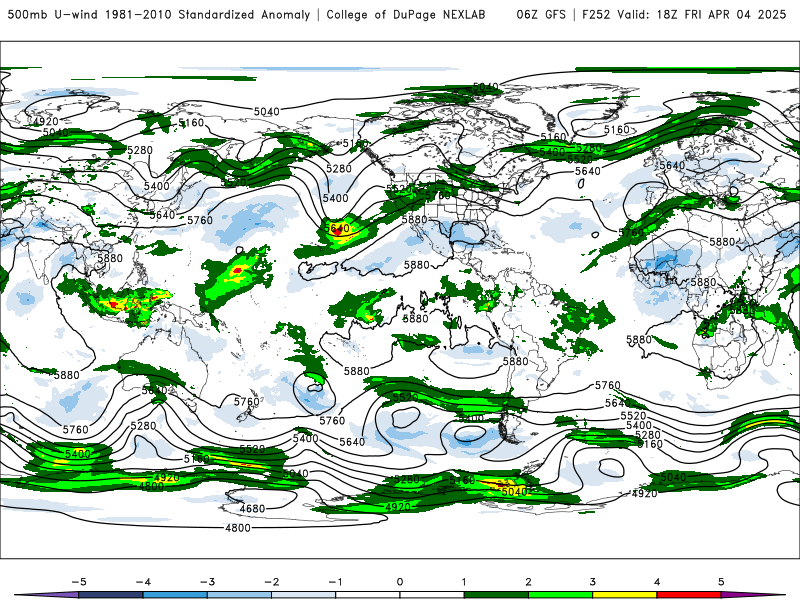Click 'Valid: 18Z FRI APR 04 2025' text
800x600 pixels.
[702, 14]
